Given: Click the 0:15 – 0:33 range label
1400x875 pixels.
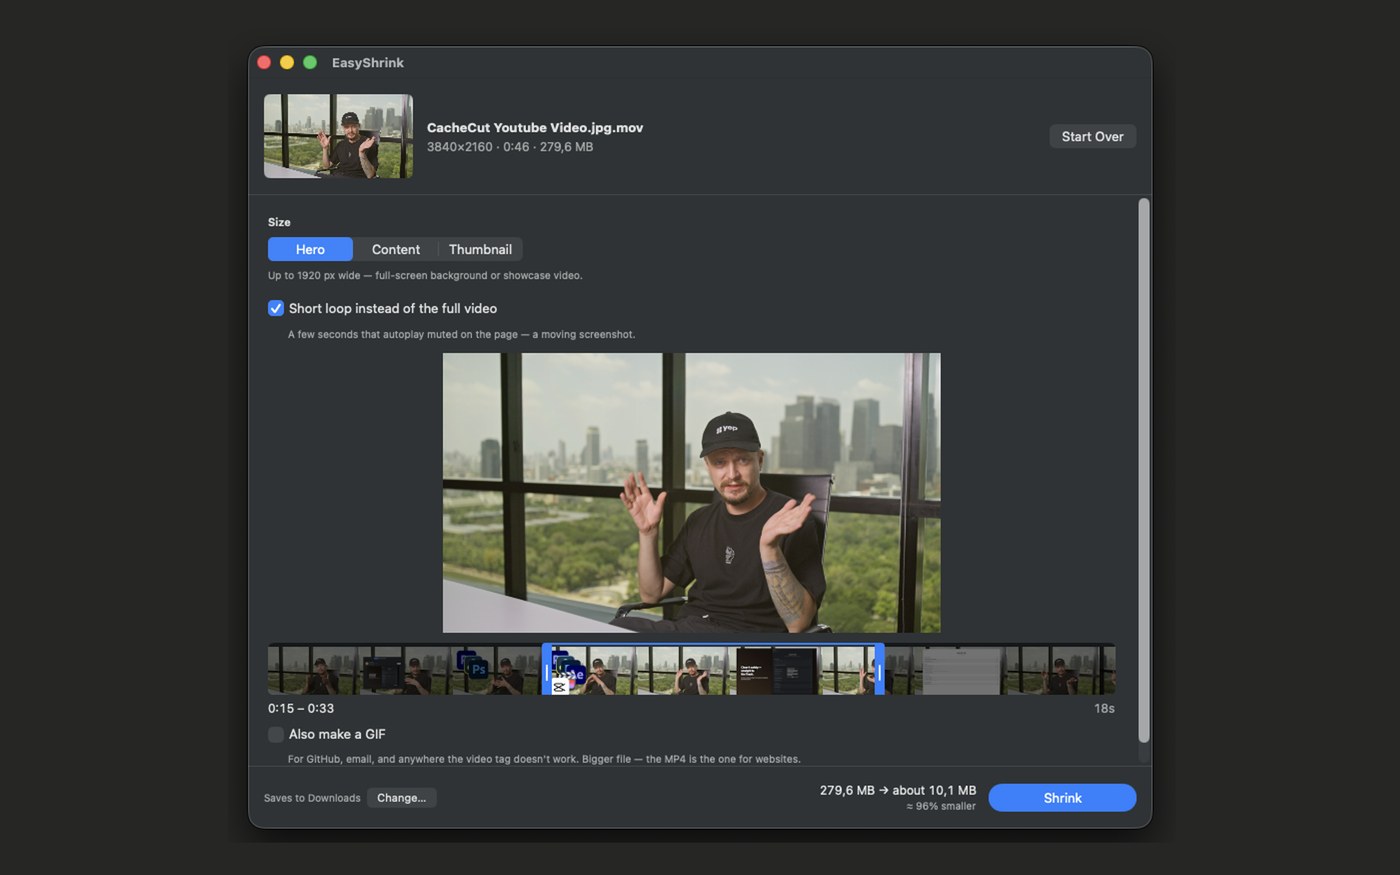Looking at the screenshot, I should click(x=301, y=708).
